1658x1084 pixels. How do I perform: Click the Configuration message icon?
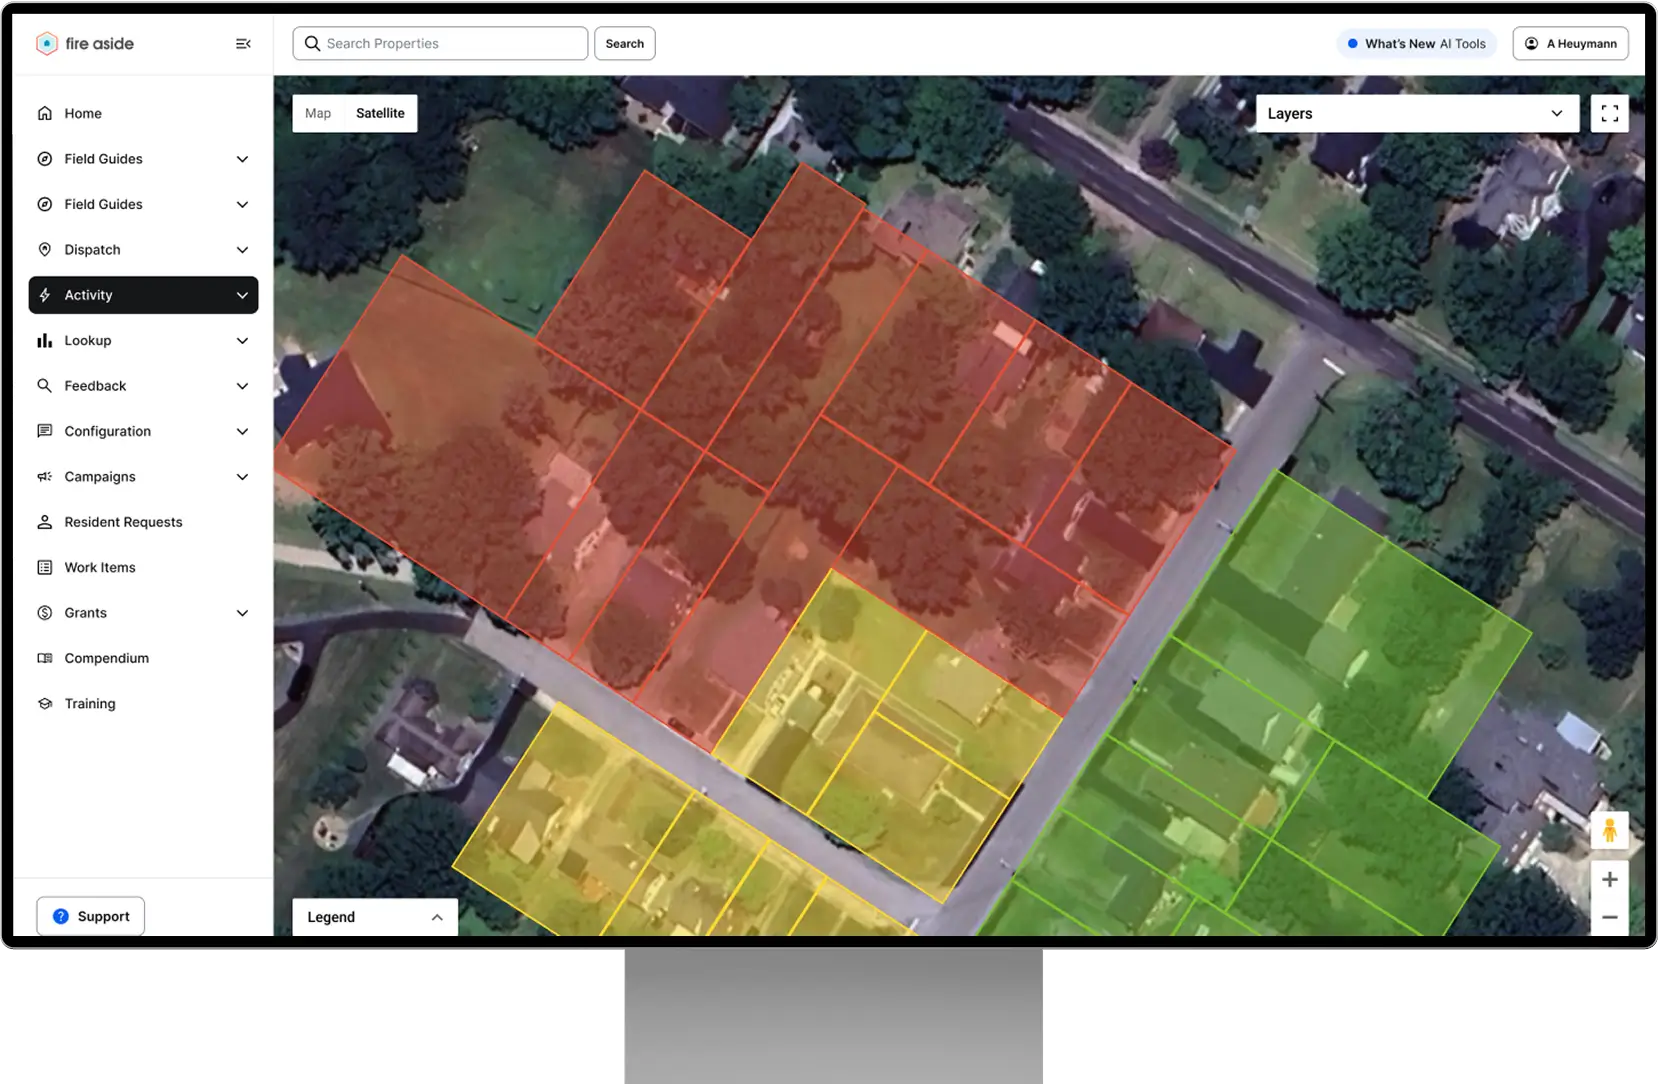(45, 431)
